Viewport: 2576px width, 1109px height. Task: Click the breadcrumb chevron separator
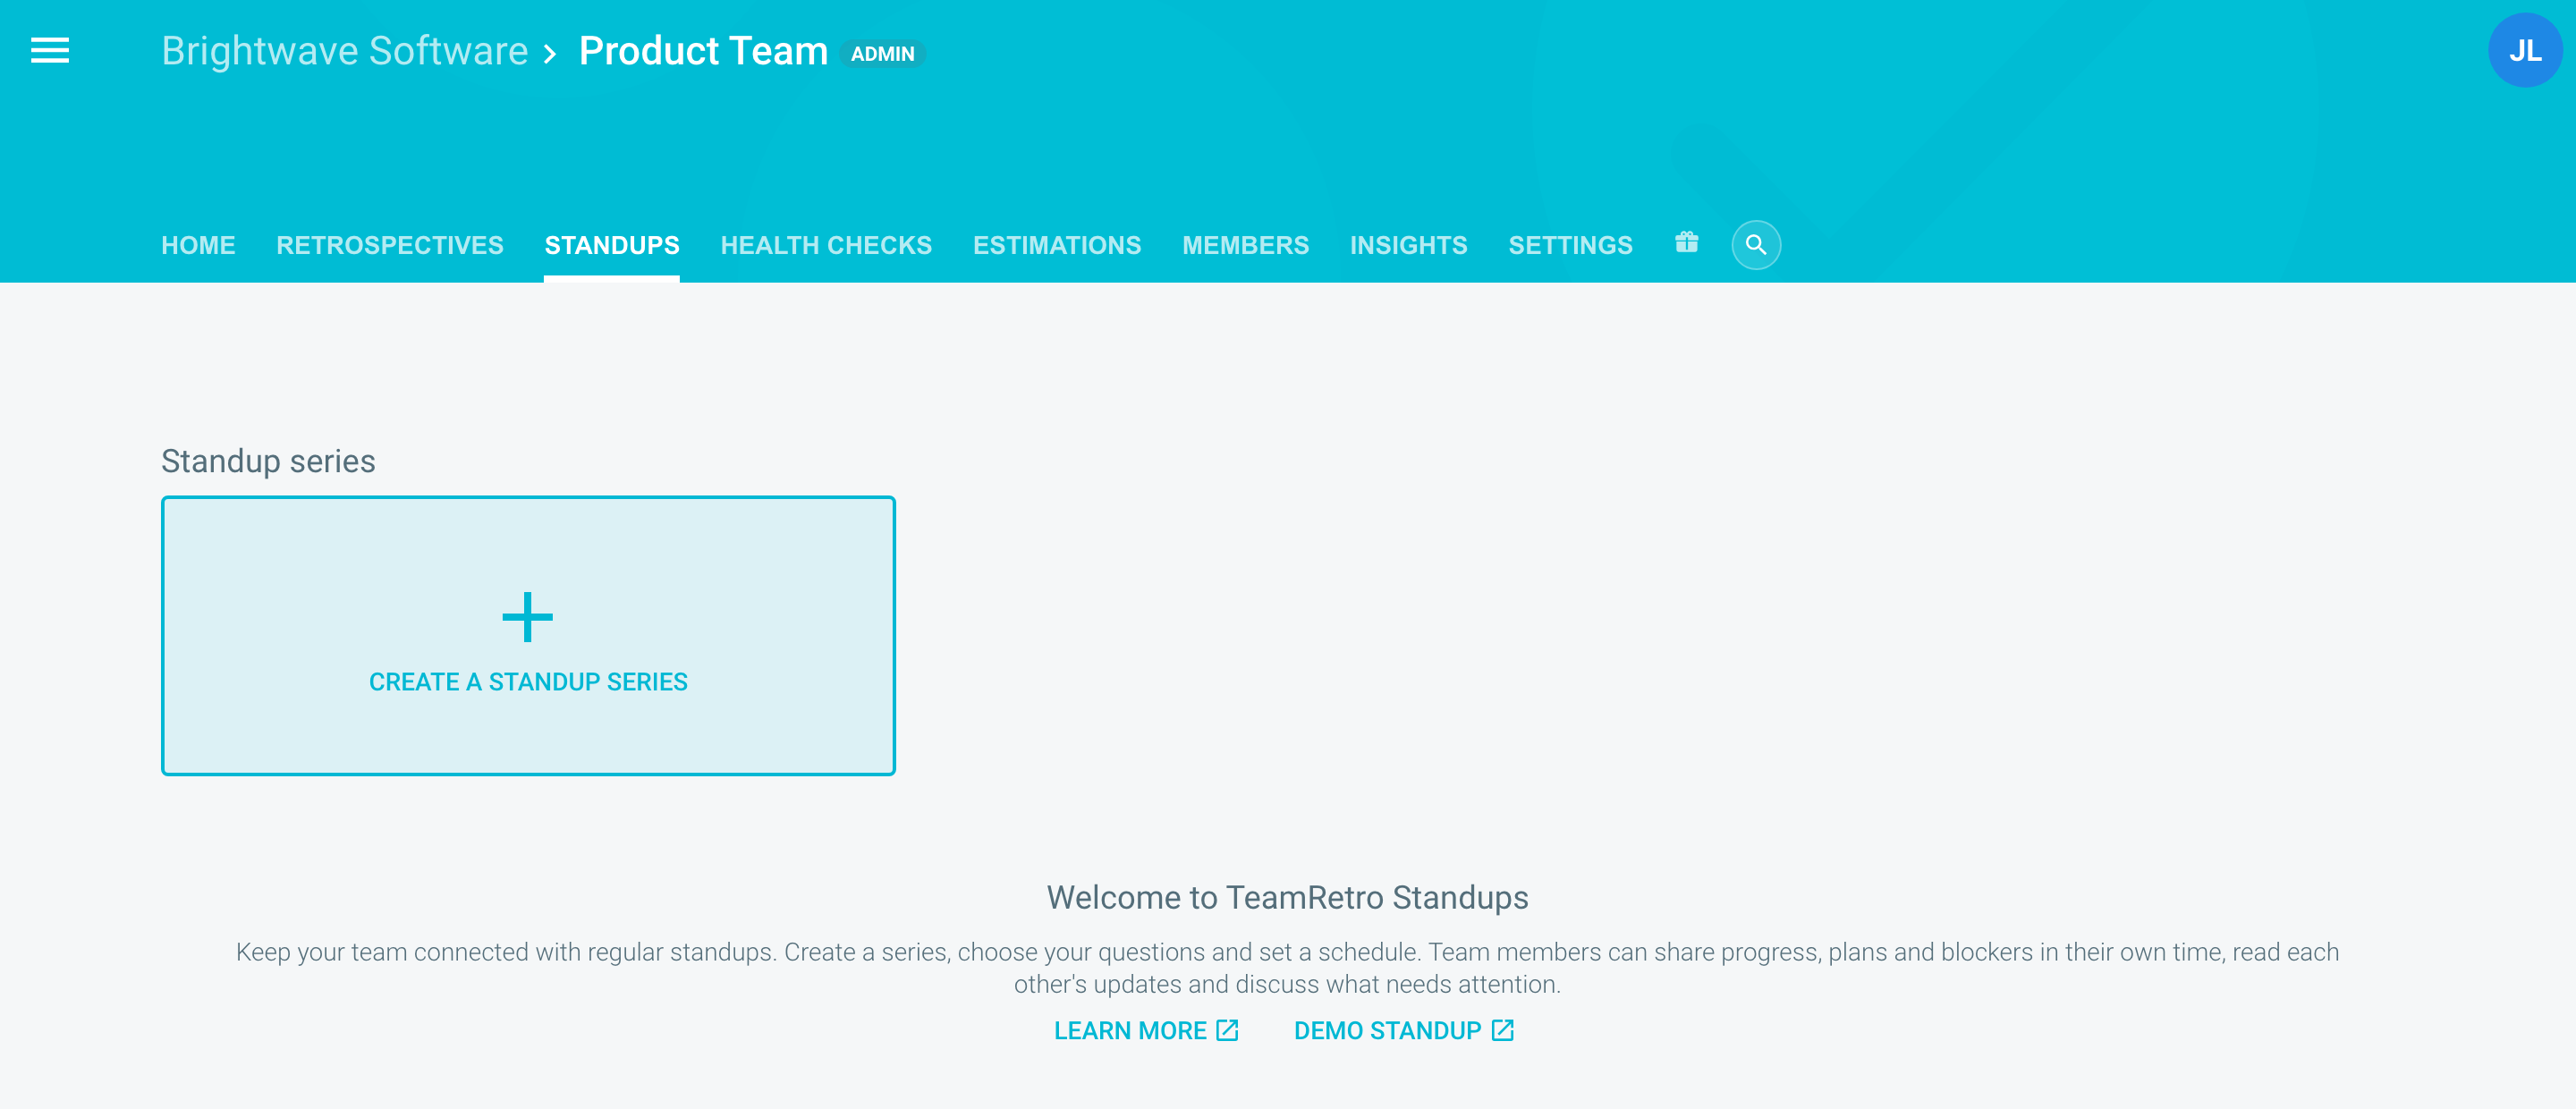pos(550,54)
